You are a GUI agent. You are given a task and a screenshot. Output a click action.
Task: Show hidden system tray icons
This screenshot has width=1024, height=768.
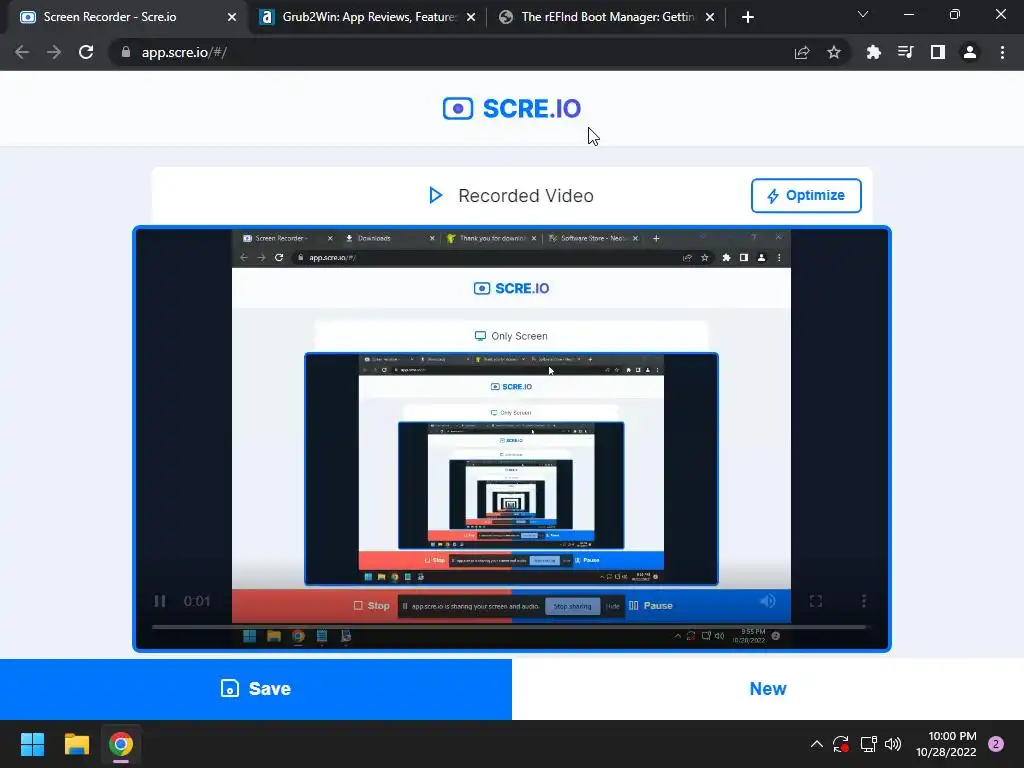816,744
